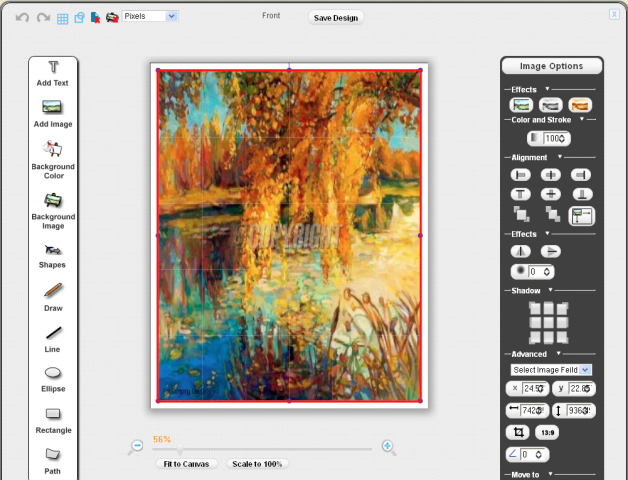Click the 13:9 aspect ratio button

click(x=547, y=433)
